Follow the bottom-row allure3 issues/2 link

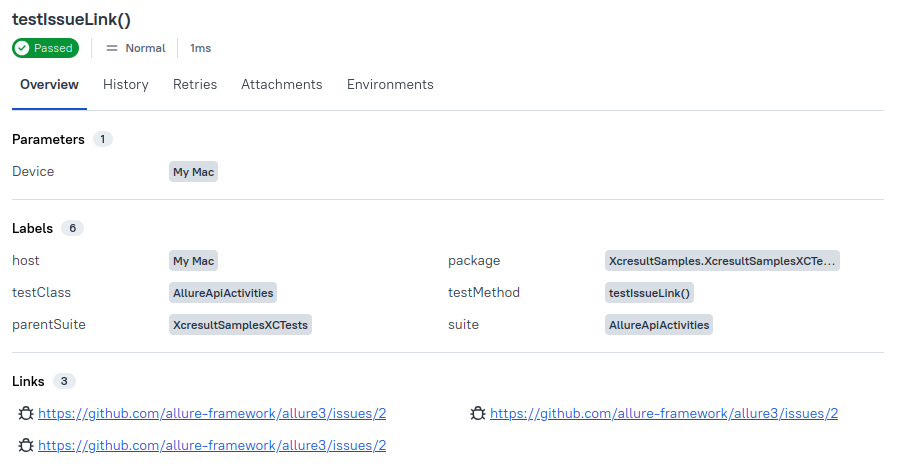pyautogui.click(x=212, y=445)
